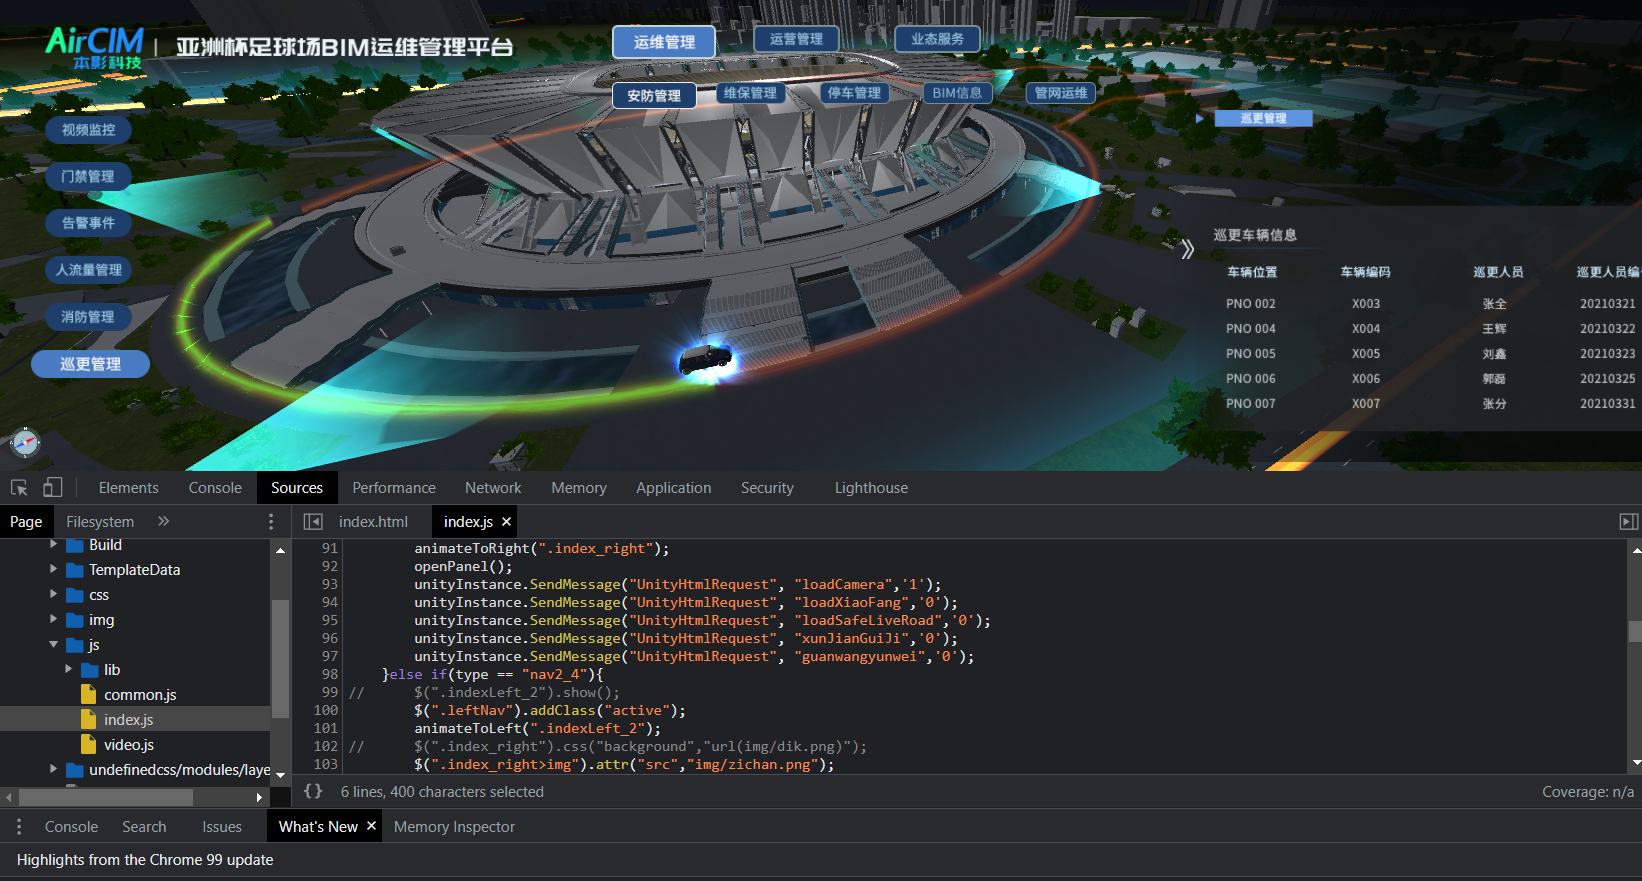
Task: Close the index.js editor tab
Action: (x=507, y=522)
